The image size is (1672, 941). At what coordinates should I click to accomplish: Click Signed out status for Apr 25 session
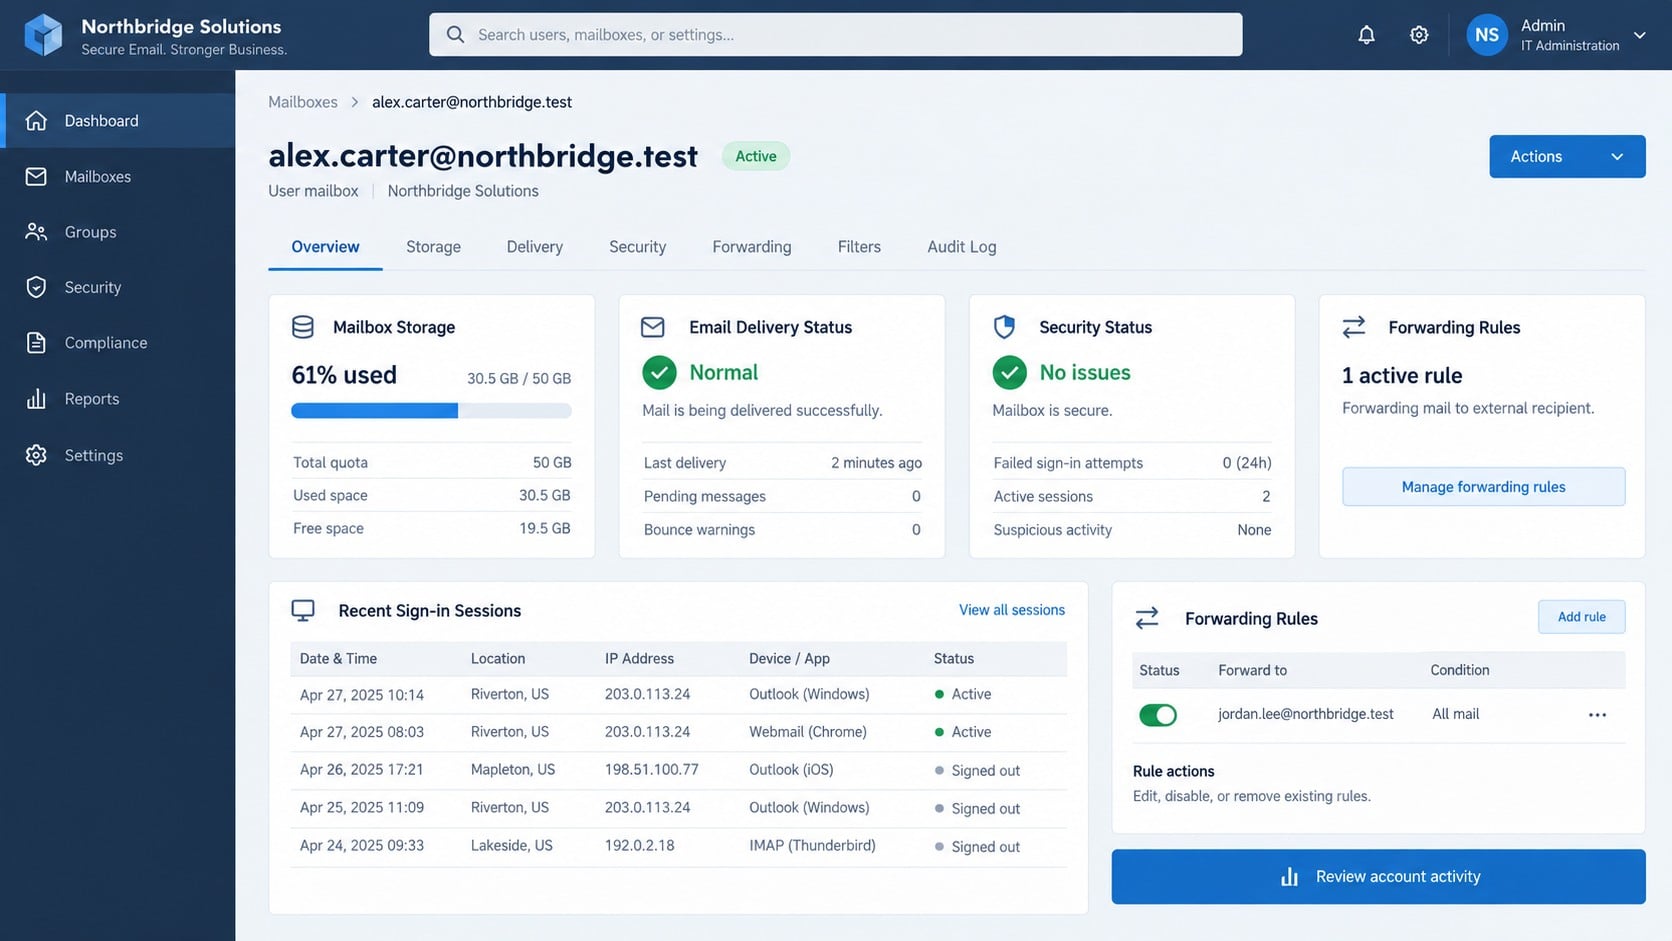pyautogui.click(x=977, y=809)
